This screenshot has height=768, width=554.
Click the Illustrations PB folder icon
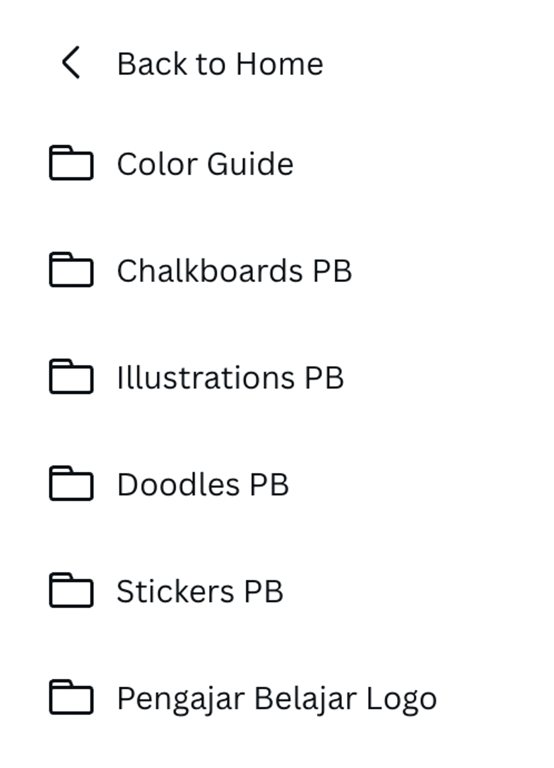point(71,376)
